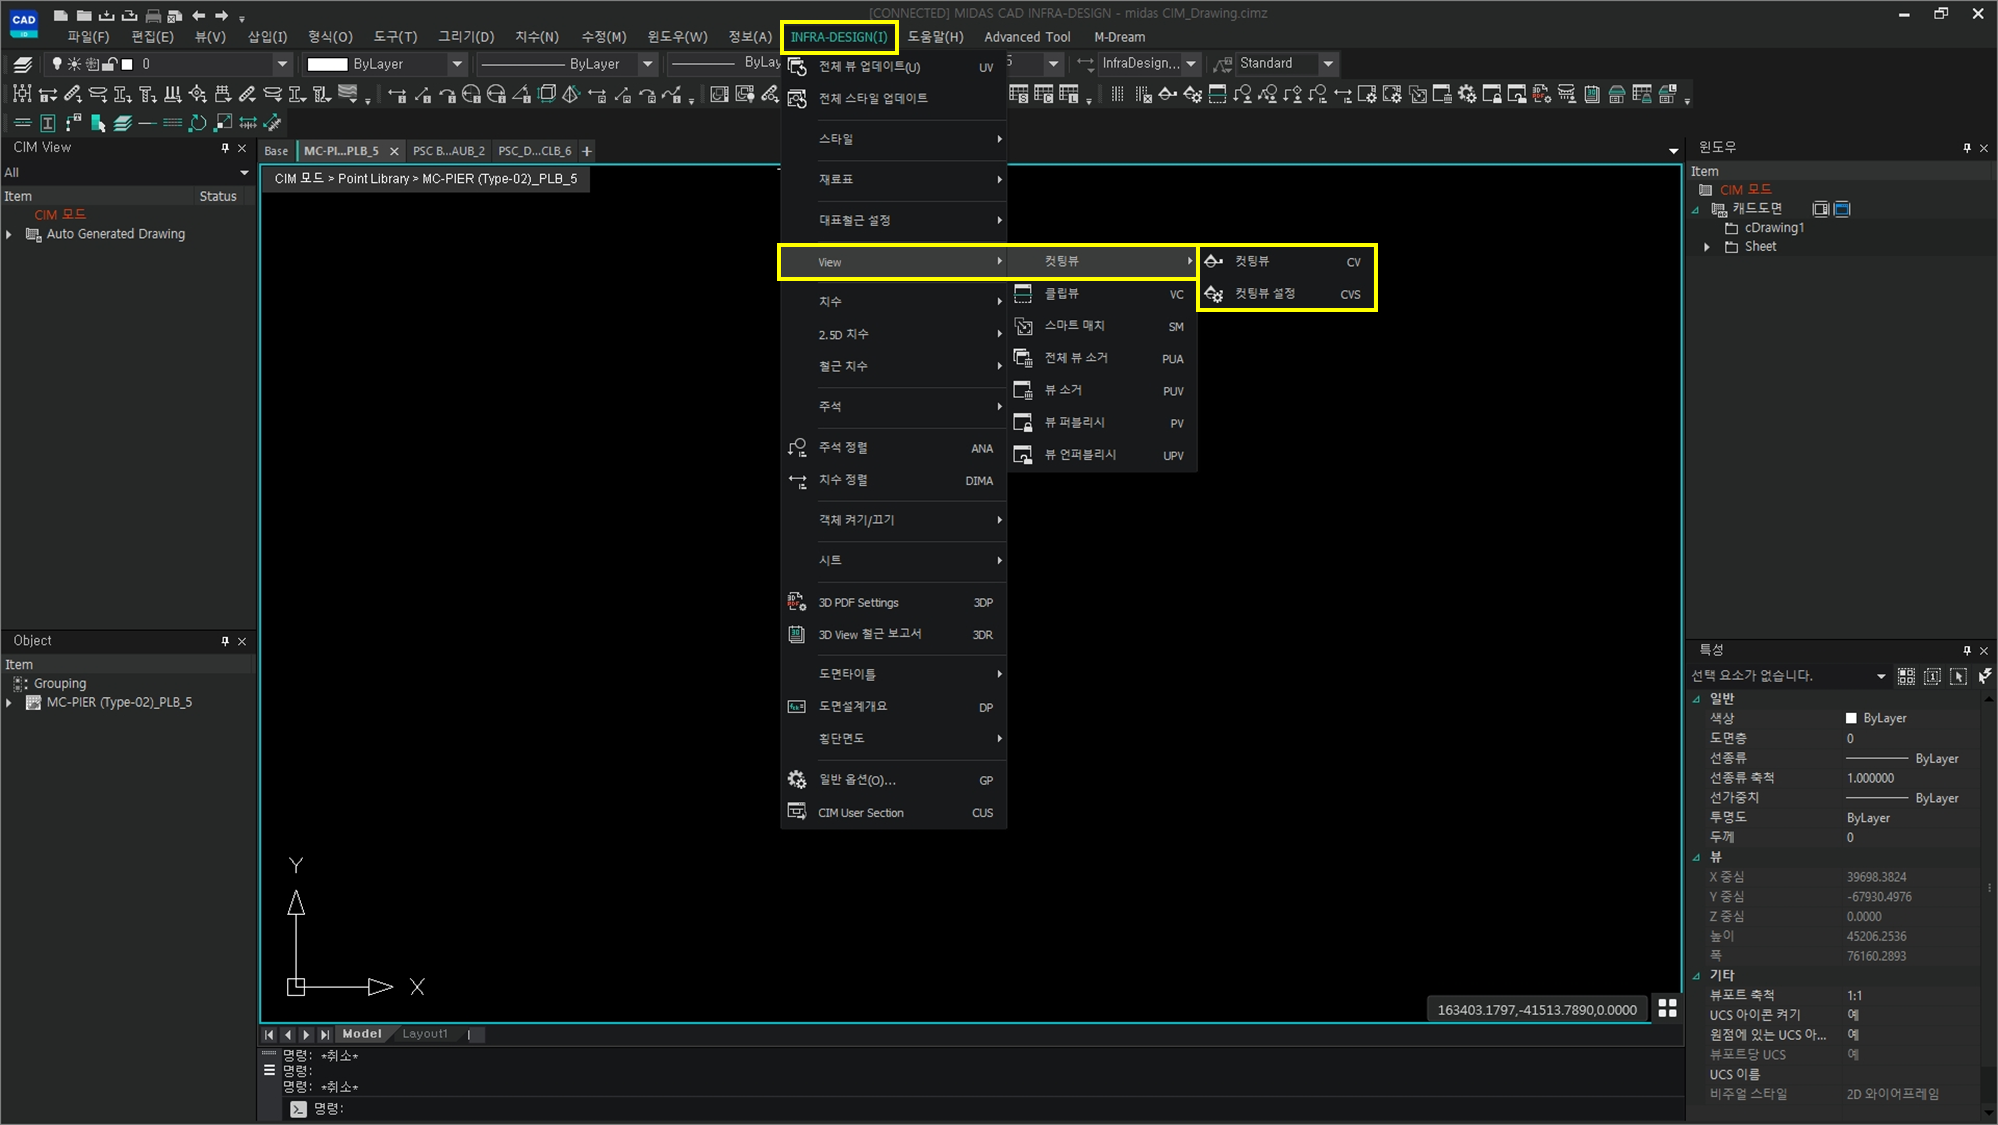The image size is (1998, 1125).
Task: Click the gear settings toolbar icon
Action: (x=1467, y=95)
